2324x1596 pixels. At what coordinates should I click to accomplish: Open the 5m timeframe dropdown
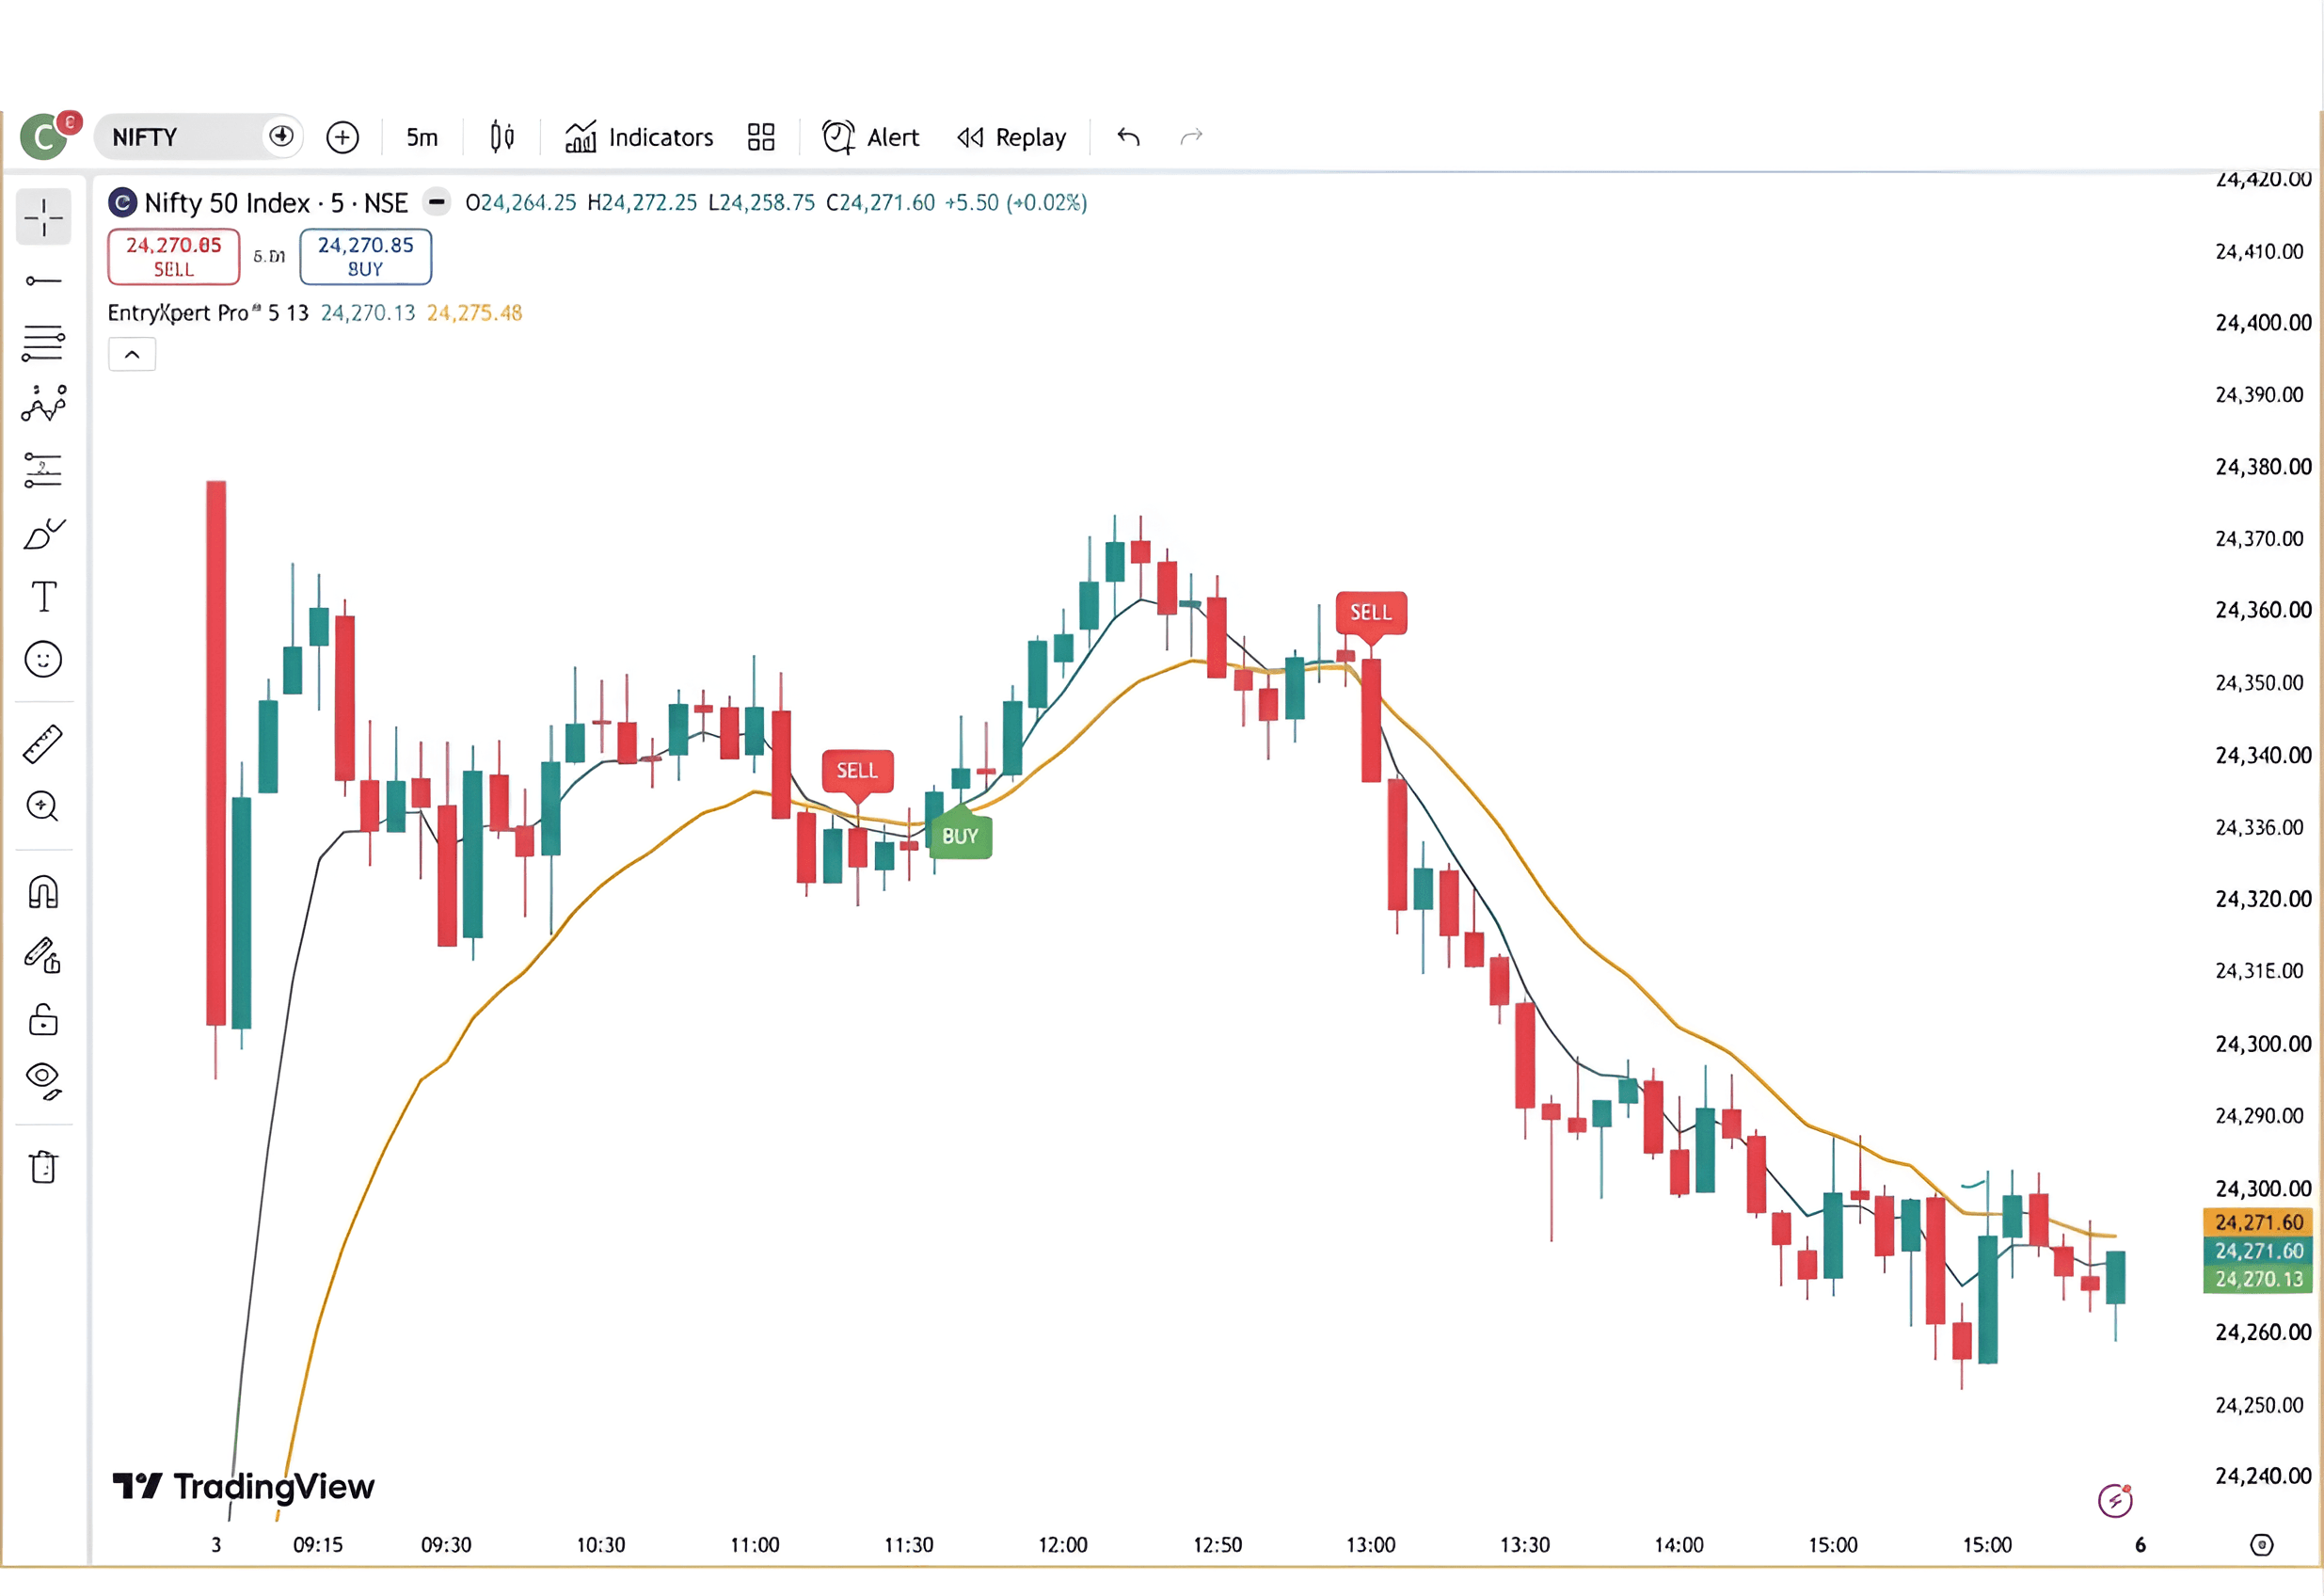(x=421, y=137)
